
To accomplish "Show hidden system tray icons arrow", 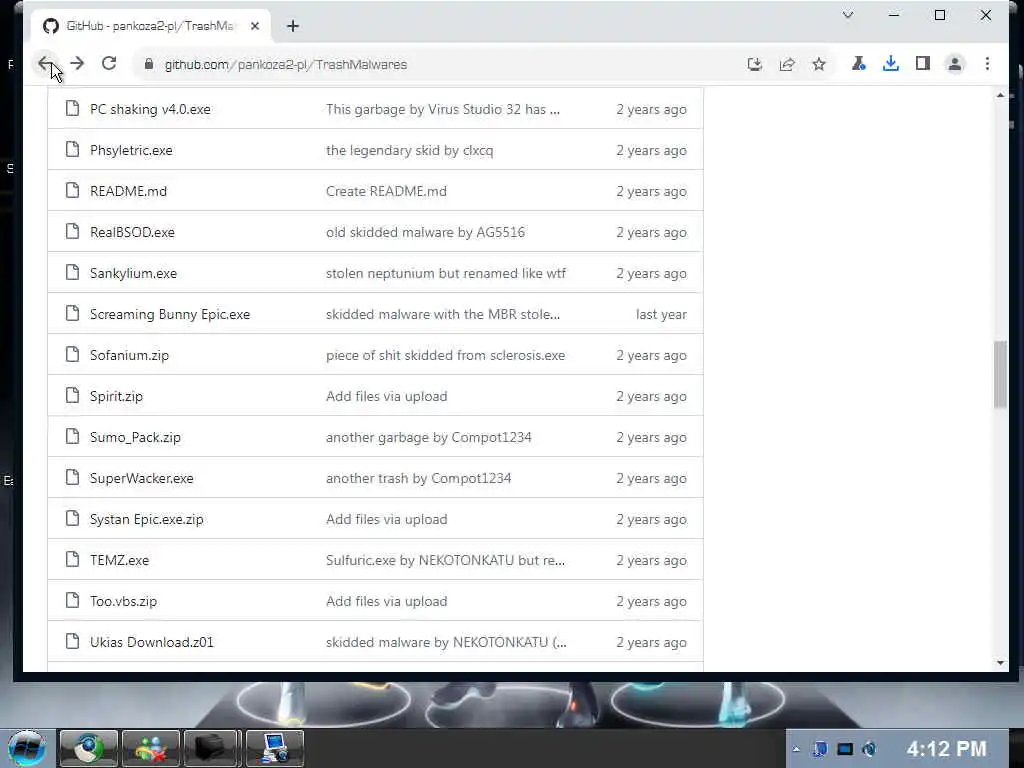I will coord(796,749).
